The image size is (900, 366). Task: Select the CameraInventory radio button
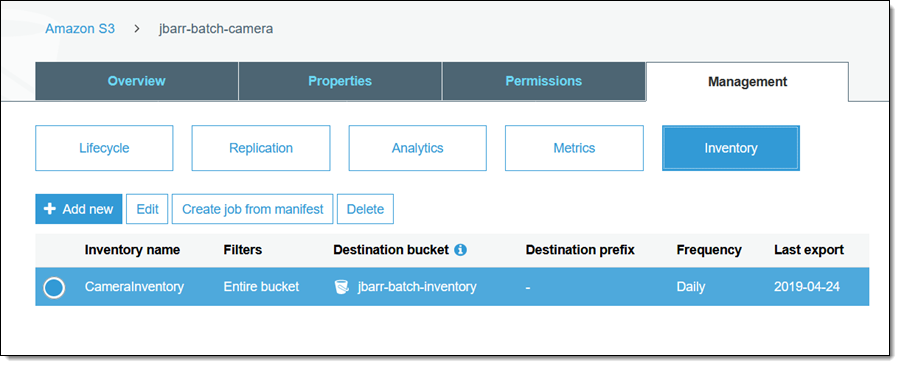tap(54, 287)
